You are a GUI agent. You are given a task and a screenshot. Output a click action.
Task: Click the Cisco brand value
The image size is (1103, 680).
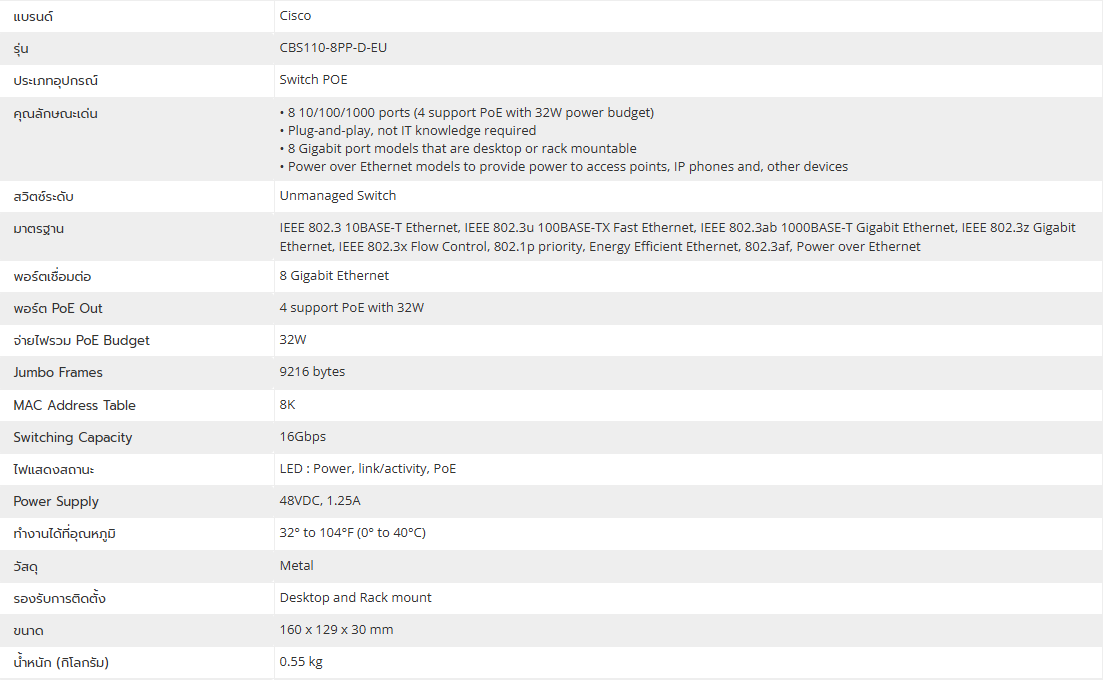(295, 16)
